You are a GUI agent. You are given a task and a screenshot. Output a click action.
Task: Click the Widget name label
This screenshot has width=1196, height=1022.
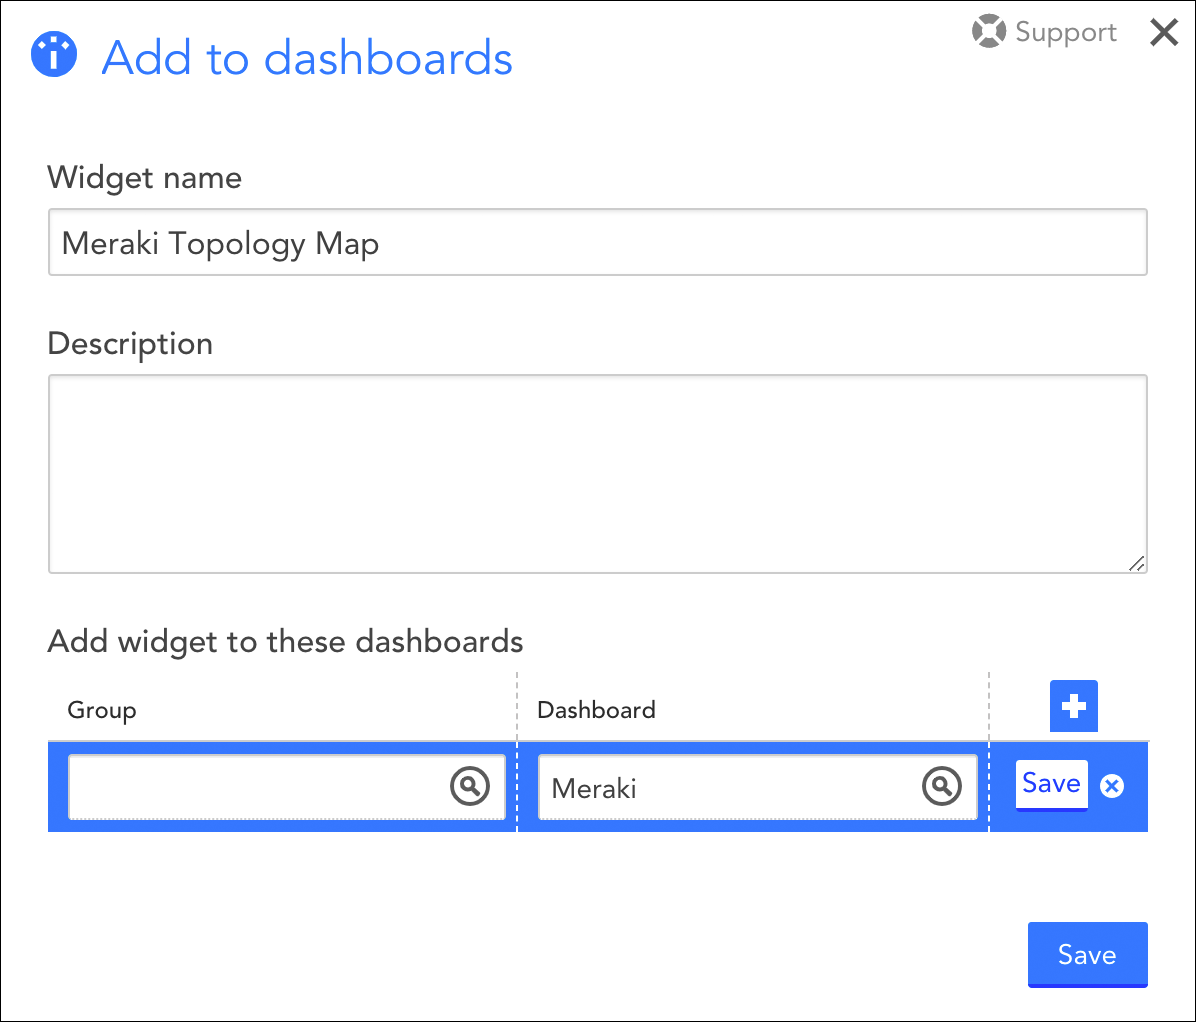pyautogui.click(x=145, y=178)
